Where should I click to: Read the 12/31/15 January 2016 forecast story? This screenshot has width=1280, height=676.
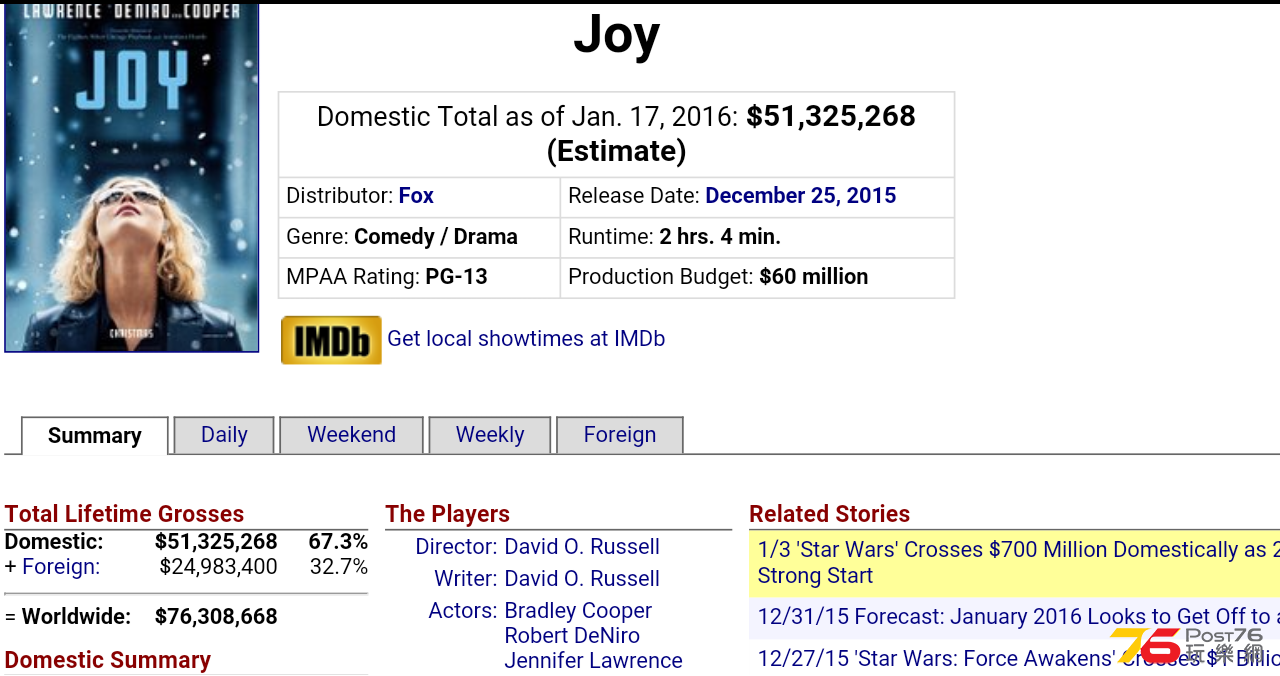(1015, 617)
